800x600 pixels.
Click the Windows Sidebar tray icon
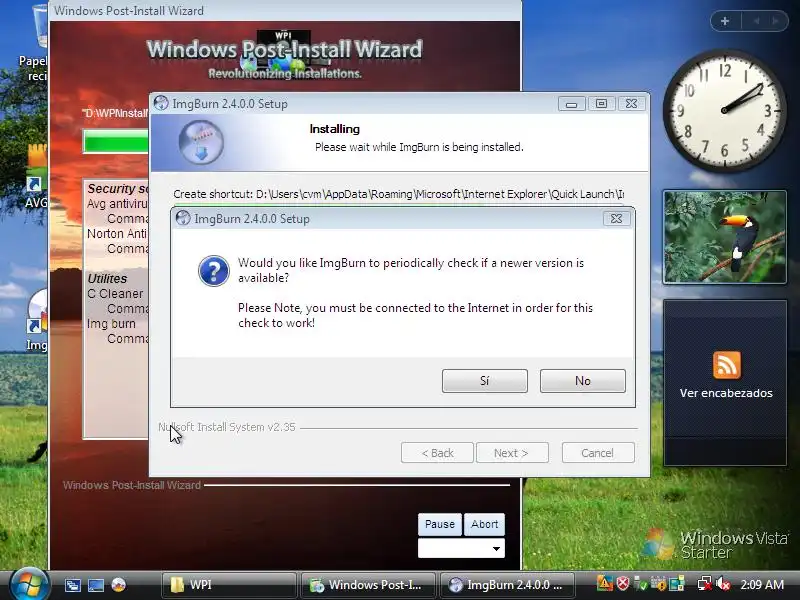677,583
